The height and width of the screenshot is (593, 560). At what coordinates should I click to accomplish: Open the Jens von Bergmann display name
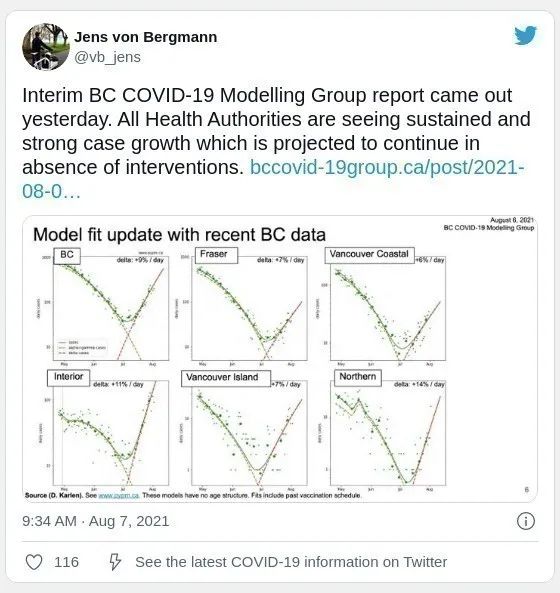pyautogui.click(x=146, y=37)
